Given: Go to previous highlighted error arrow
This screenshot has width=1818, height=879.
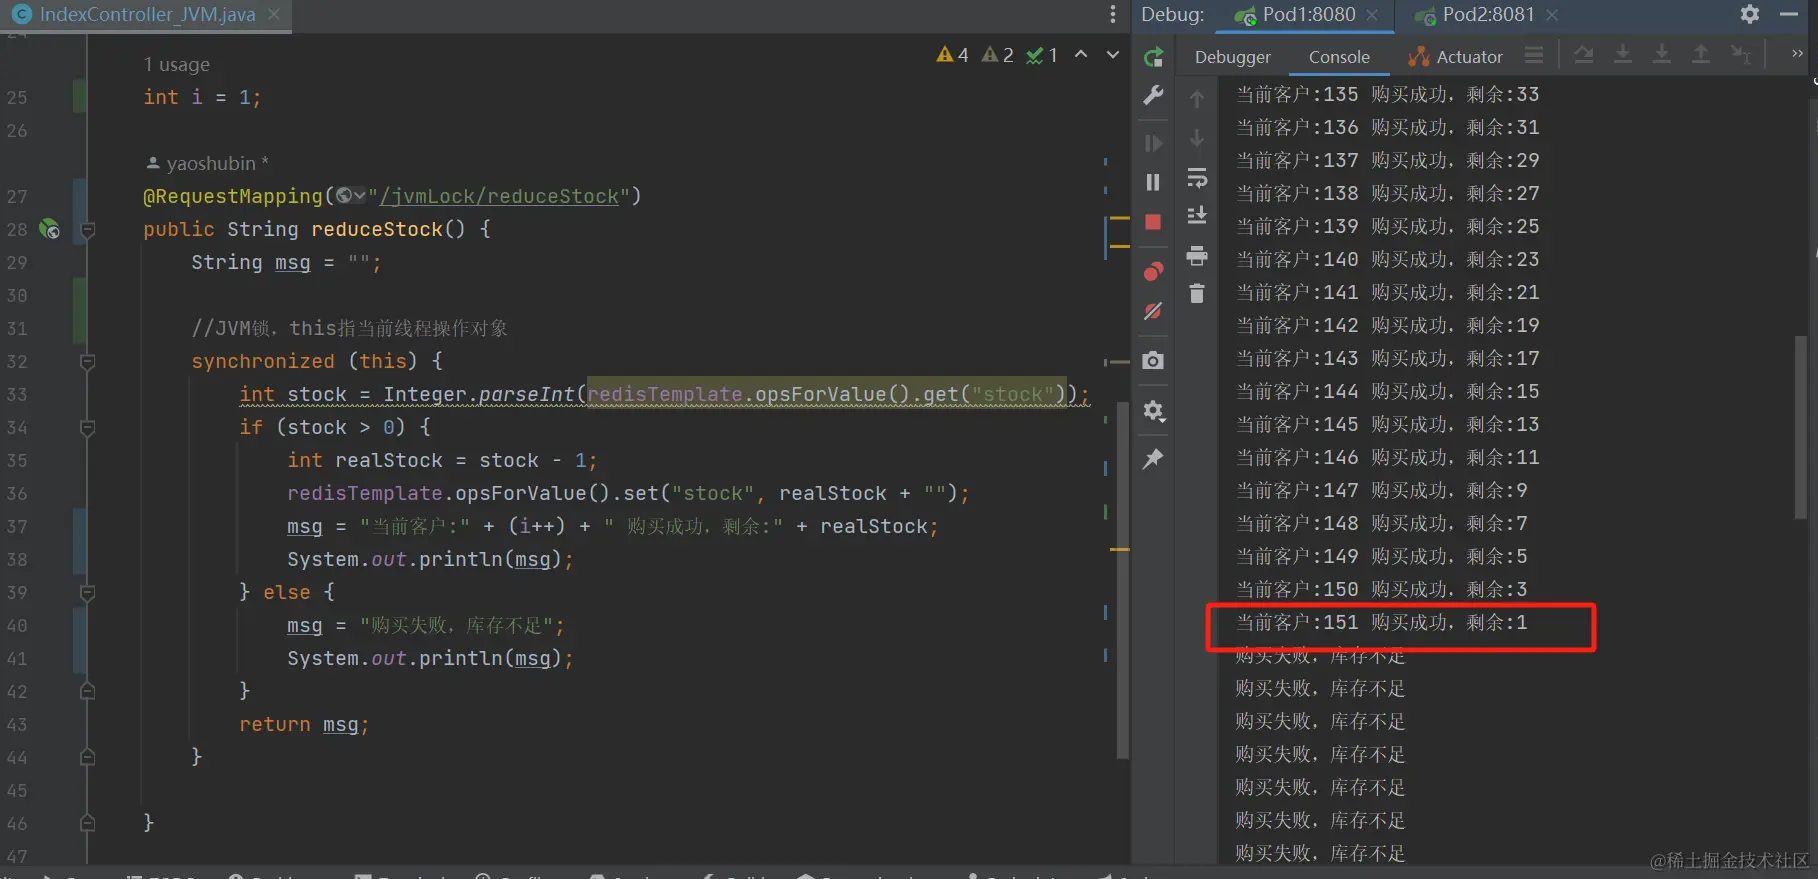Looking at the screenshot, I should coord(1081,54).
